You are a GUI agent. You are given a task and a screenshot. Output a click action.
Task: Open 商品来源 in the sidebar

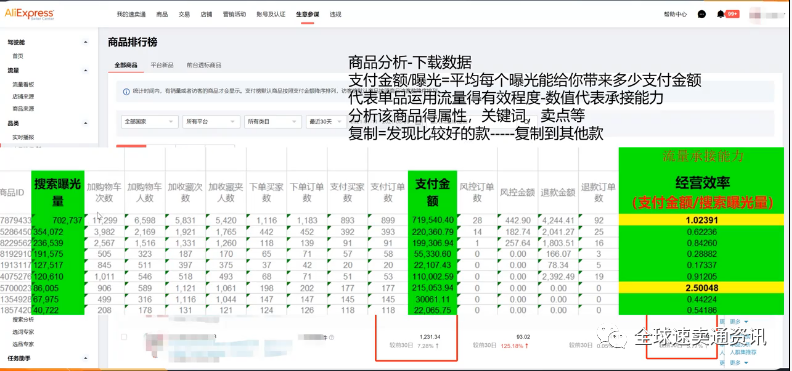tap(23, 108)
